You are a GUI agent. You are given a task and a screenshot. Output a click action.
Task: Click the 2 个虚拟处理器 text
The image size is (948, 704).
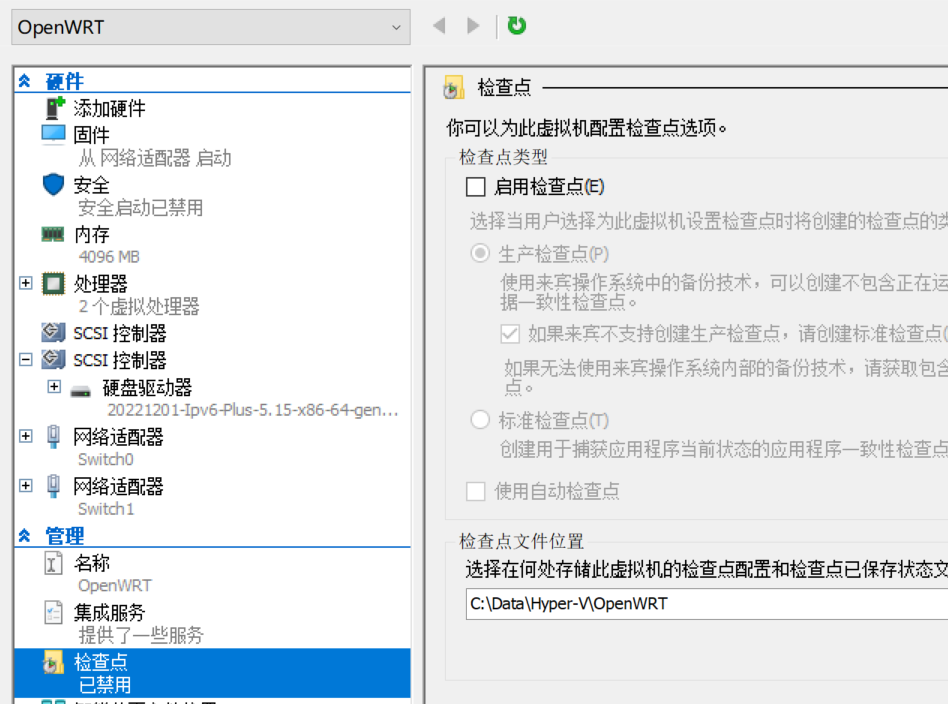(138, 307)
